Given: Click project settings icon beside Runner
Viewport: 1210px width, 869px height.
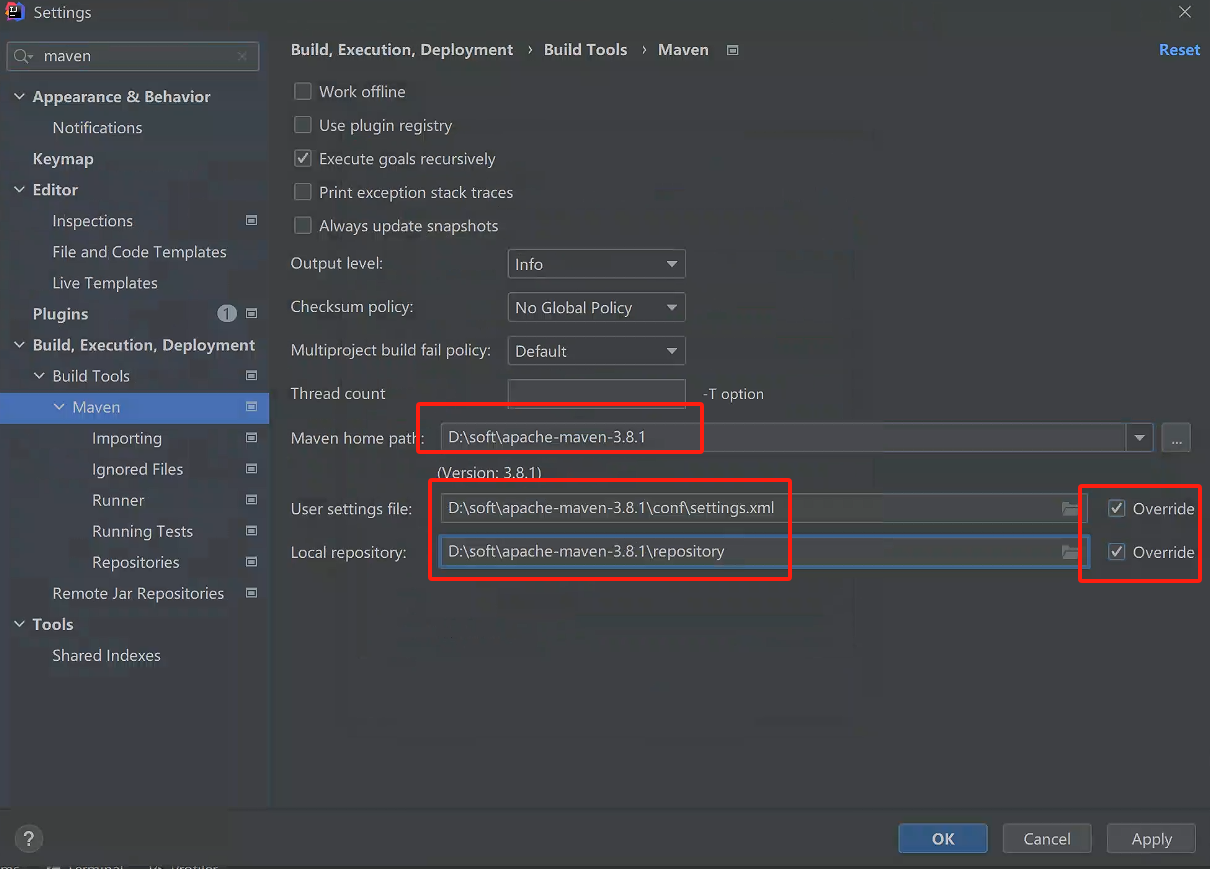Looking at the screenshot, I should (251, 500).
